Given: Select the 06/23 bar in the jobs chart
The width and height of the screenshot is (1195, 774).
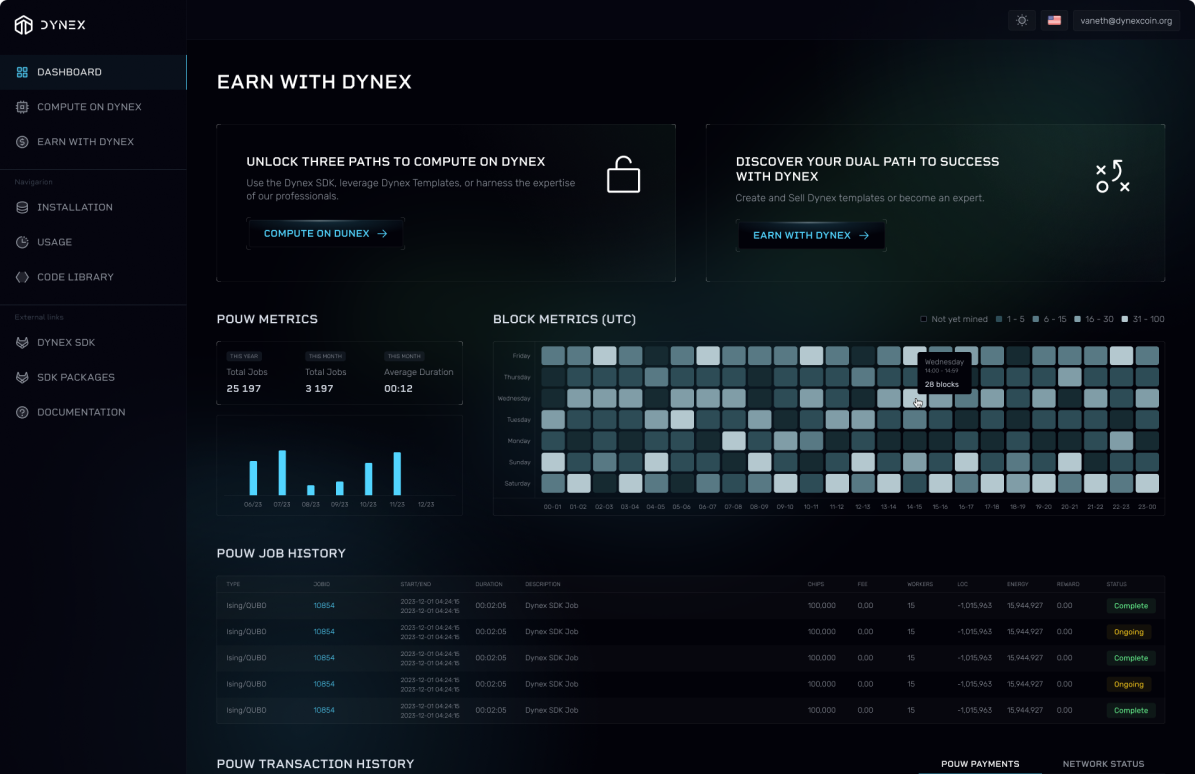Looking at the screenshot, I should coord(253,478).
